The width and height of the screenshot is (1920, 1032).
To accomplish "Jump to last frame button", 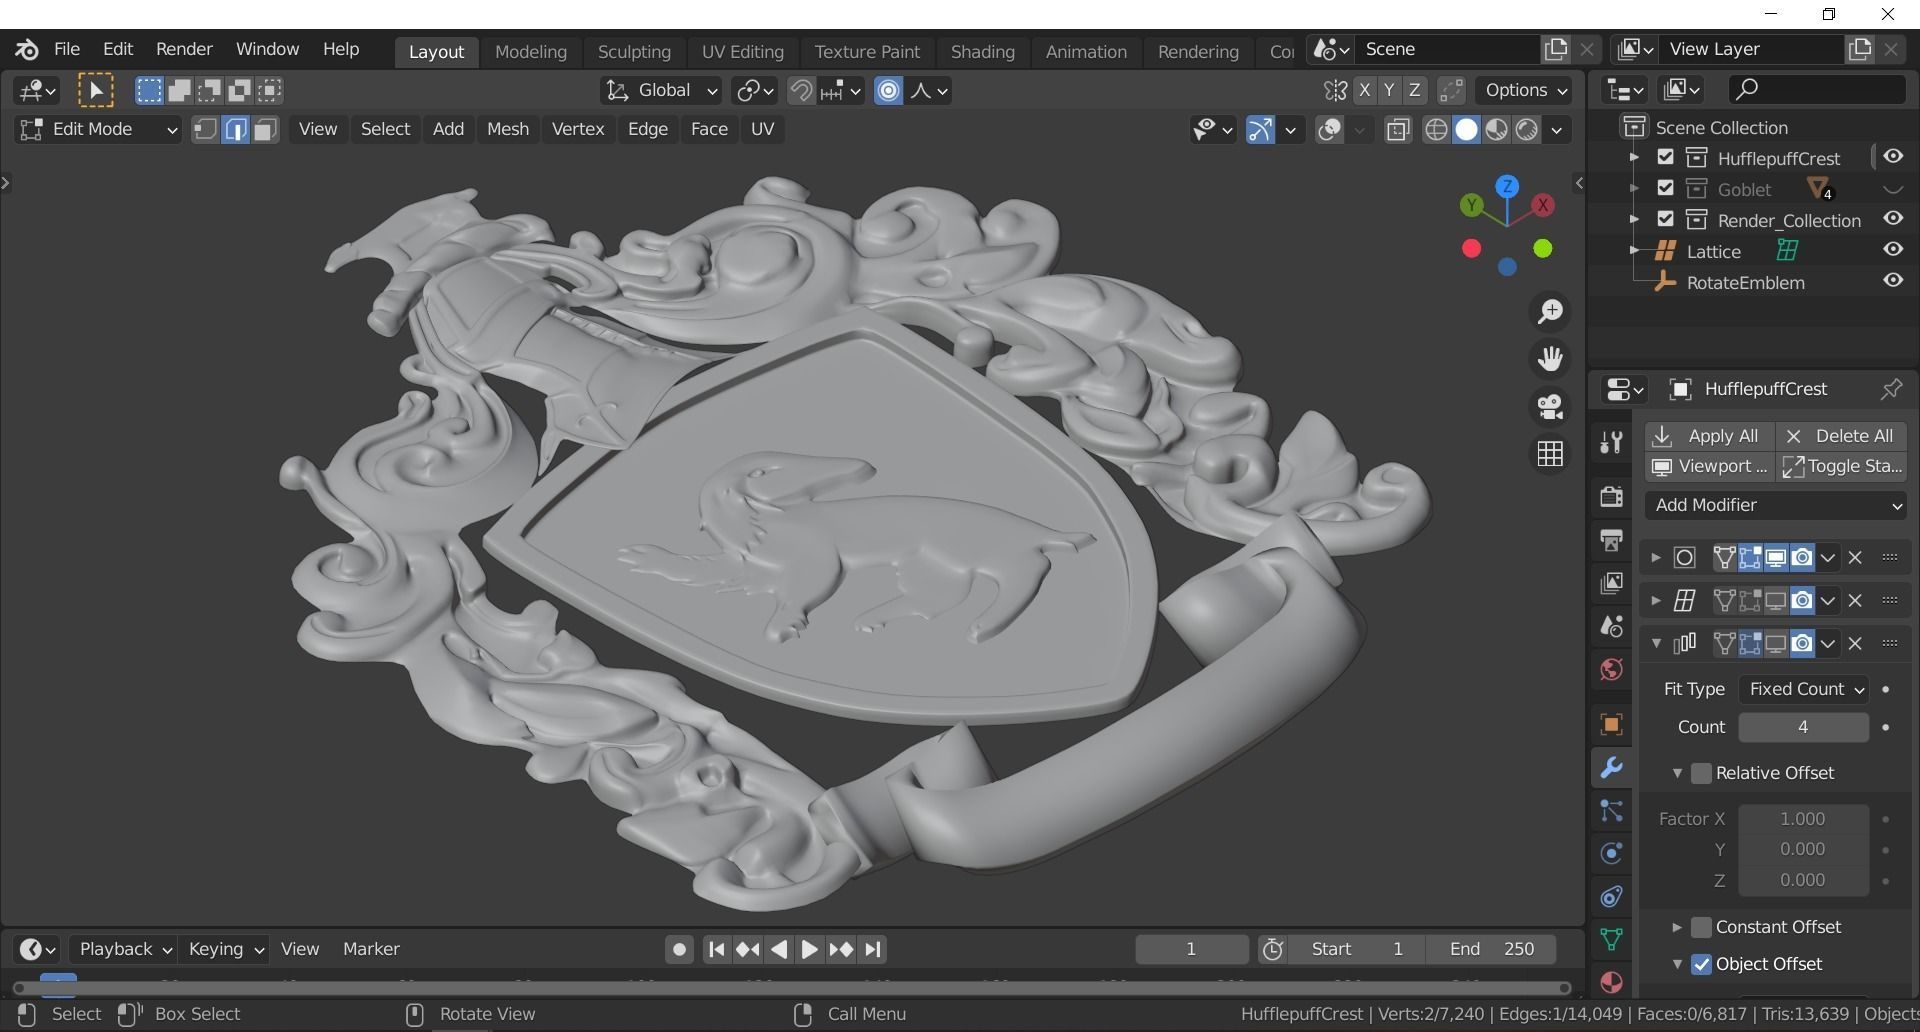I will [873, 949].
